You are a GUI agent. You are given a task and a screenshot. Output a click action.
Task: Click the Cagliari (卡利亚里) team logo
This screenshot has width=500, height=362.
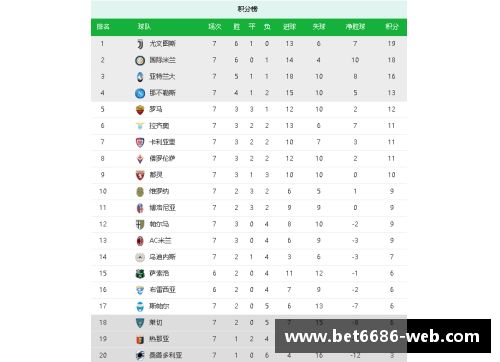tap(140, 142)
